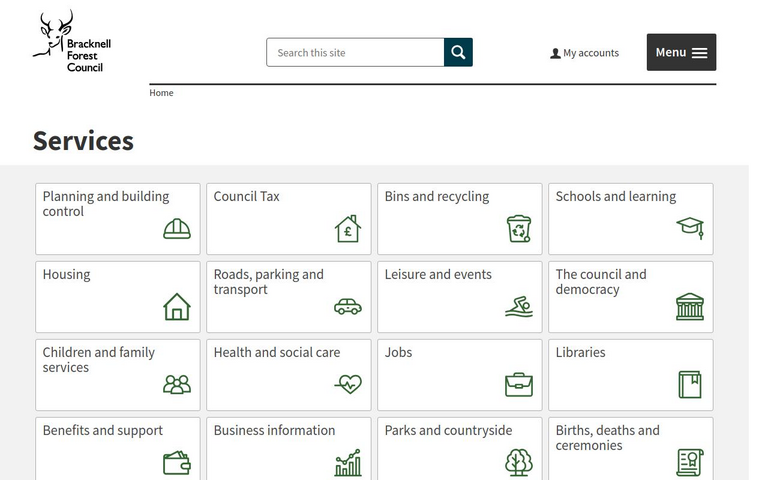Open My accounts
768x480 pixels.
585,53
